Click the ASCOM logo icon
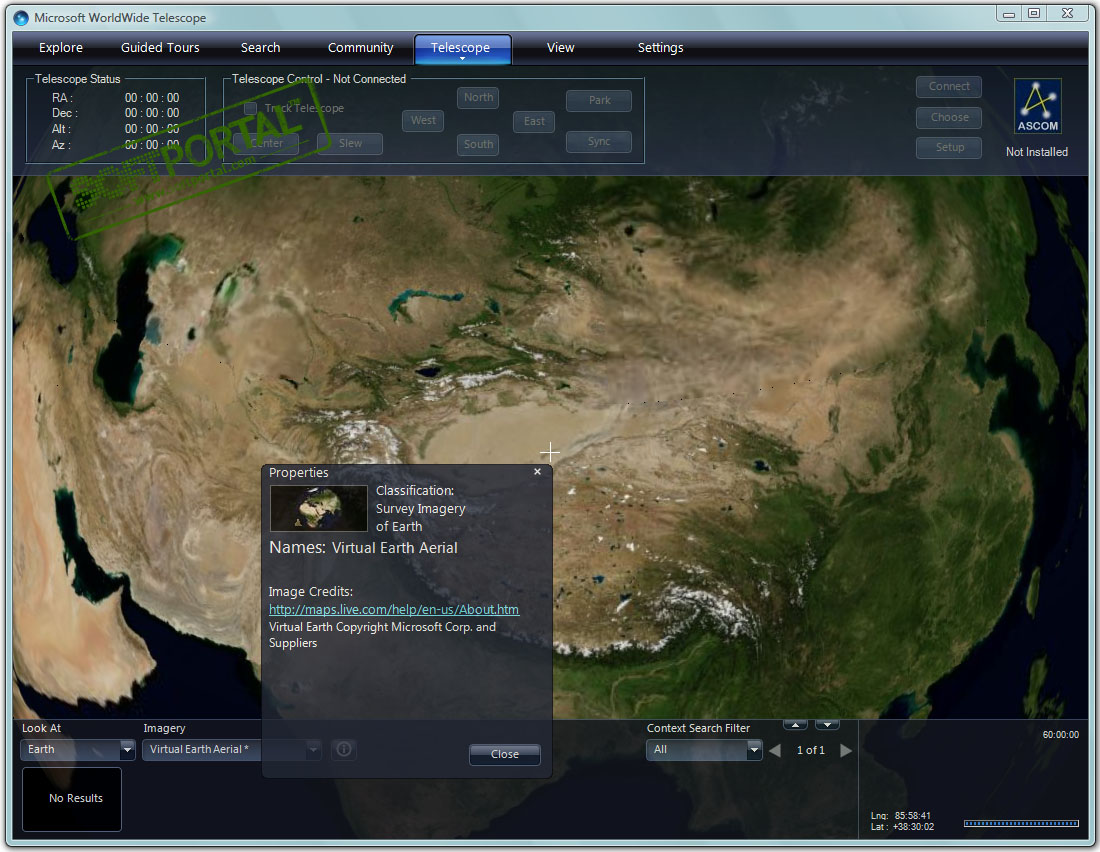Screen dimensions: 1100x852 point(1038,106)
